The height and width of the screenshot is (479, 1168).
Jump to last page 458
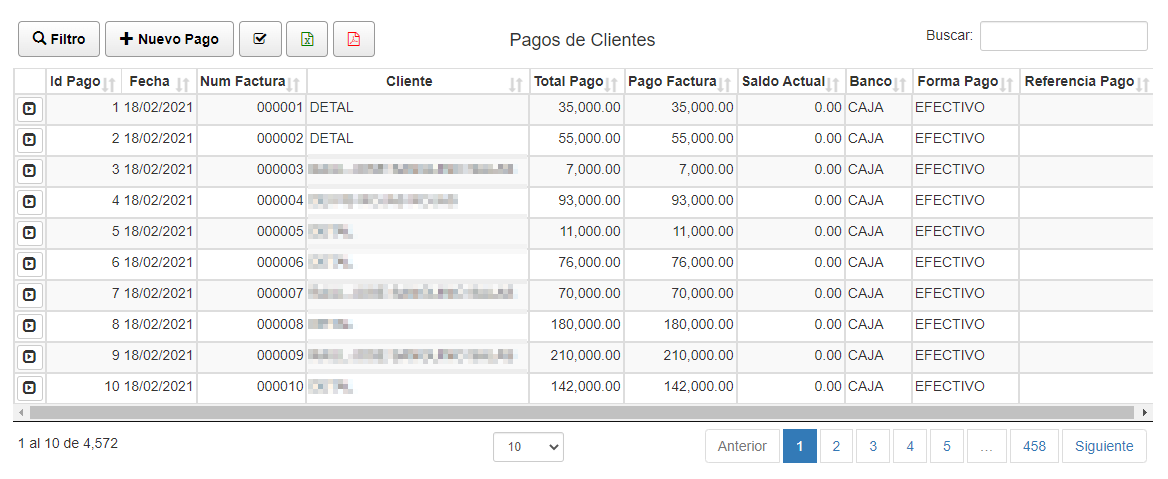[1034, 446]
